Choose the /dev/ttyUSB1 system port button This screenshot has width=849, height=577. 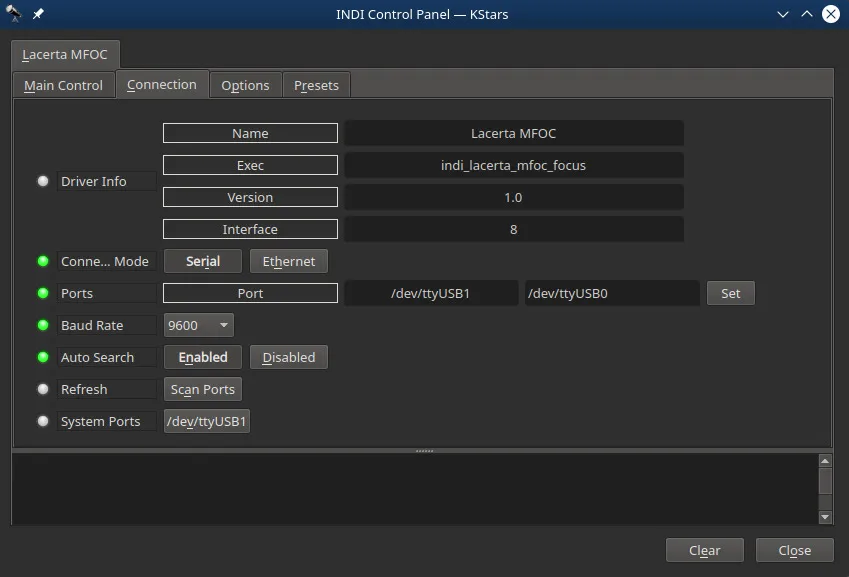pyautogui.click(x=207, y=421)
